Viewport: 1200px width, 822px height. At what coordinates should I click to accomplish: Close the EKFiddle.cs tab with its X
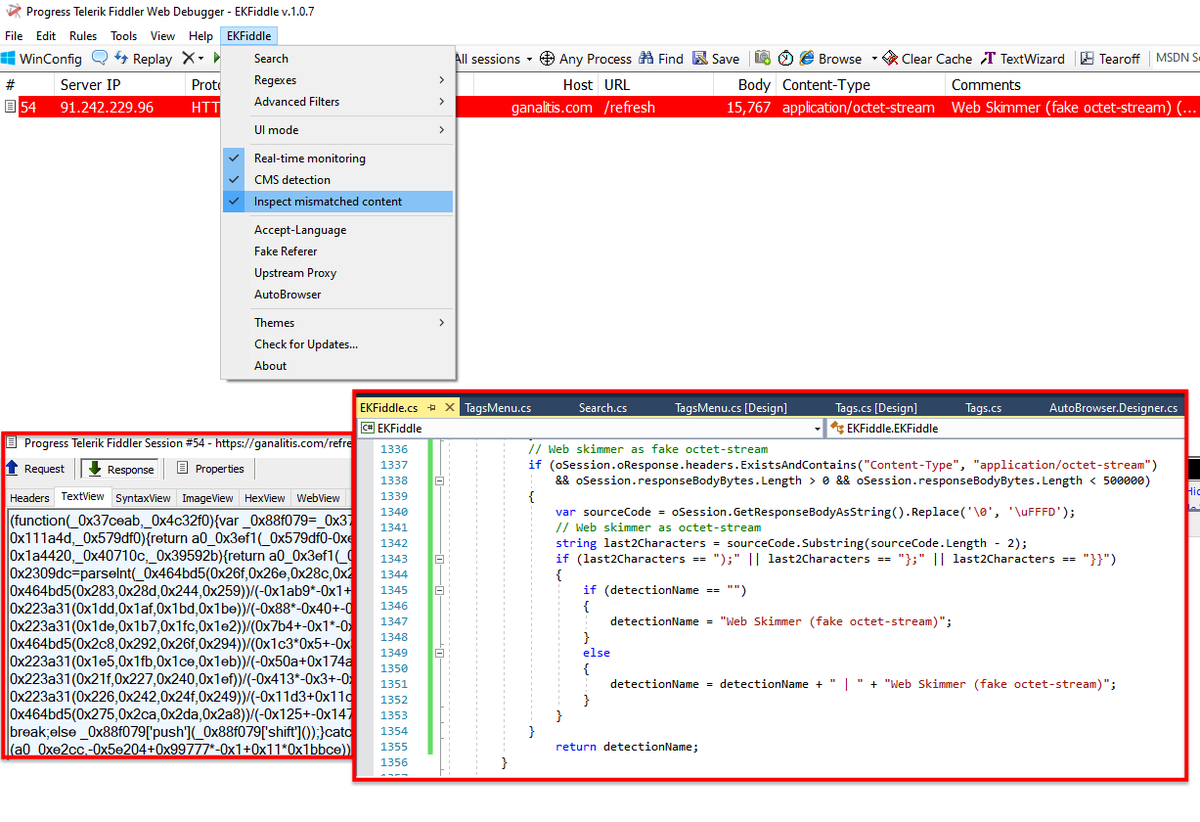(450, 408)
